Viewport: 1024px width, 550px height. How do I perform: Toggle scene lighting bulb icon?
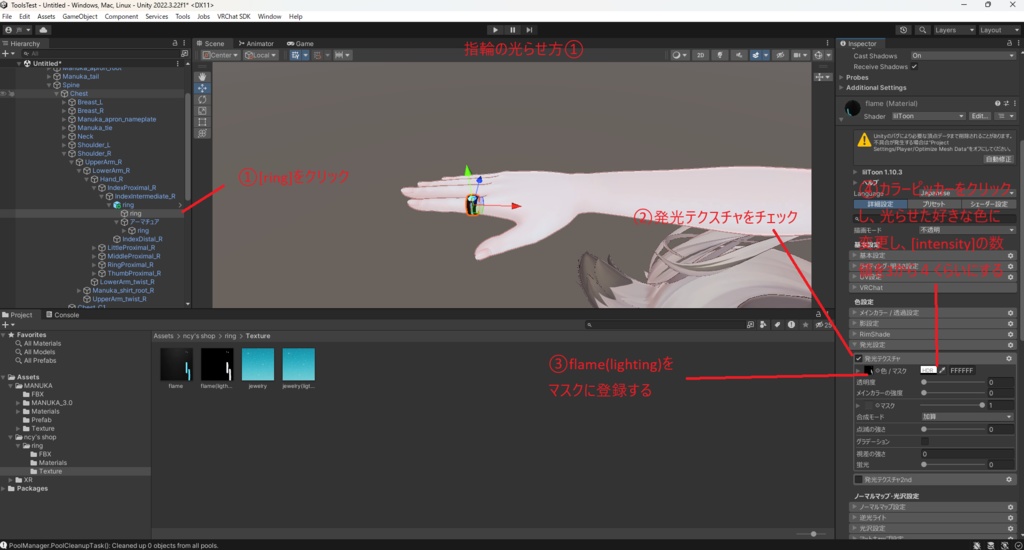(x=720, y=56)
